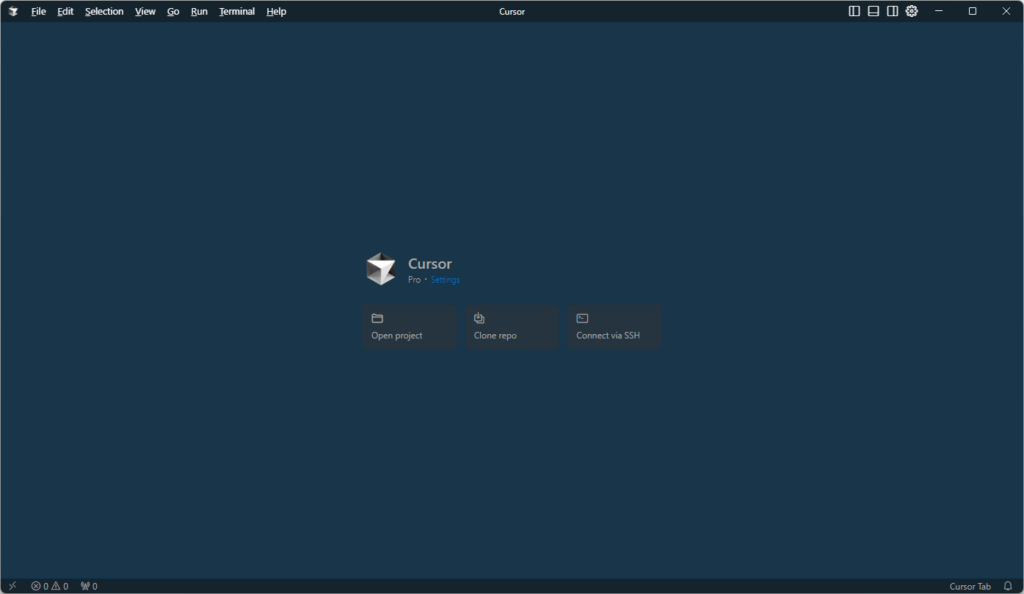
Task: Open the Terminal menu
Action: pos(236,11)
